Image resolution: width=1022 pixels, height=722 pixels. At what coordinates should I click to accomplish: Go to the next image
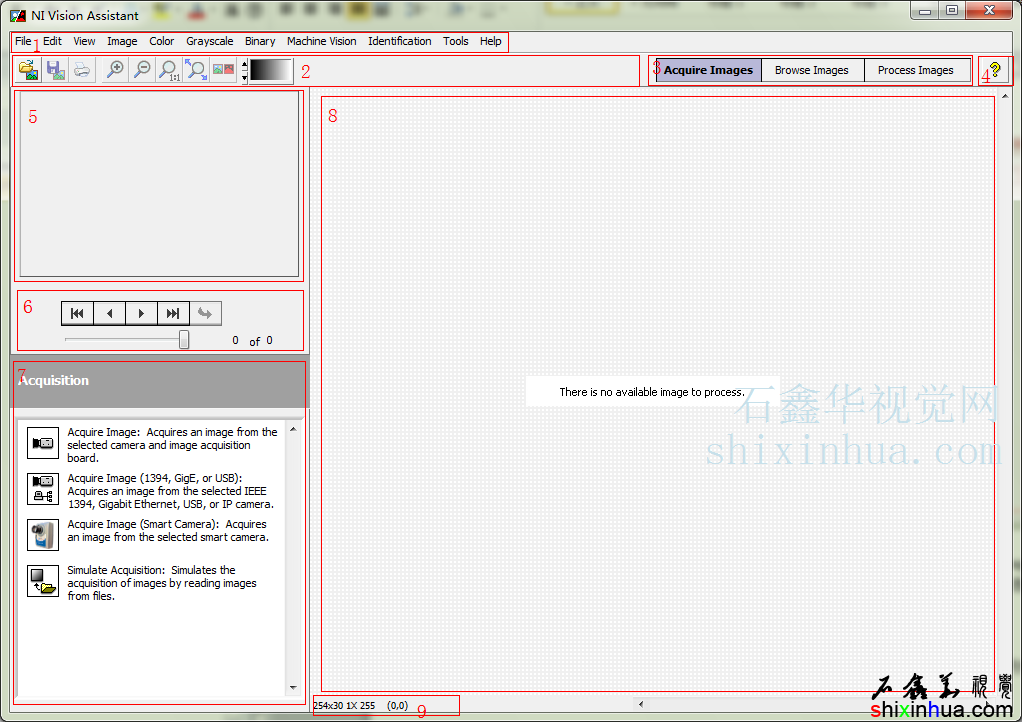(141, 314)
